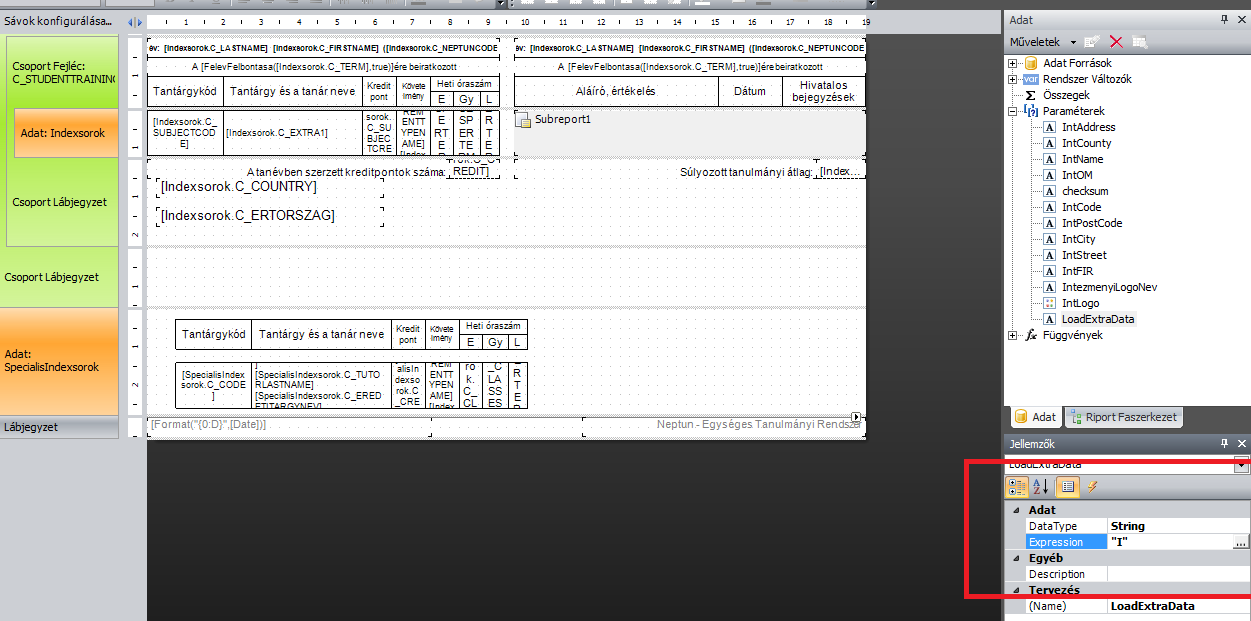
Task: Select the [Indexsorok.C_COUNTRY] field
Action: click(269, 187)
